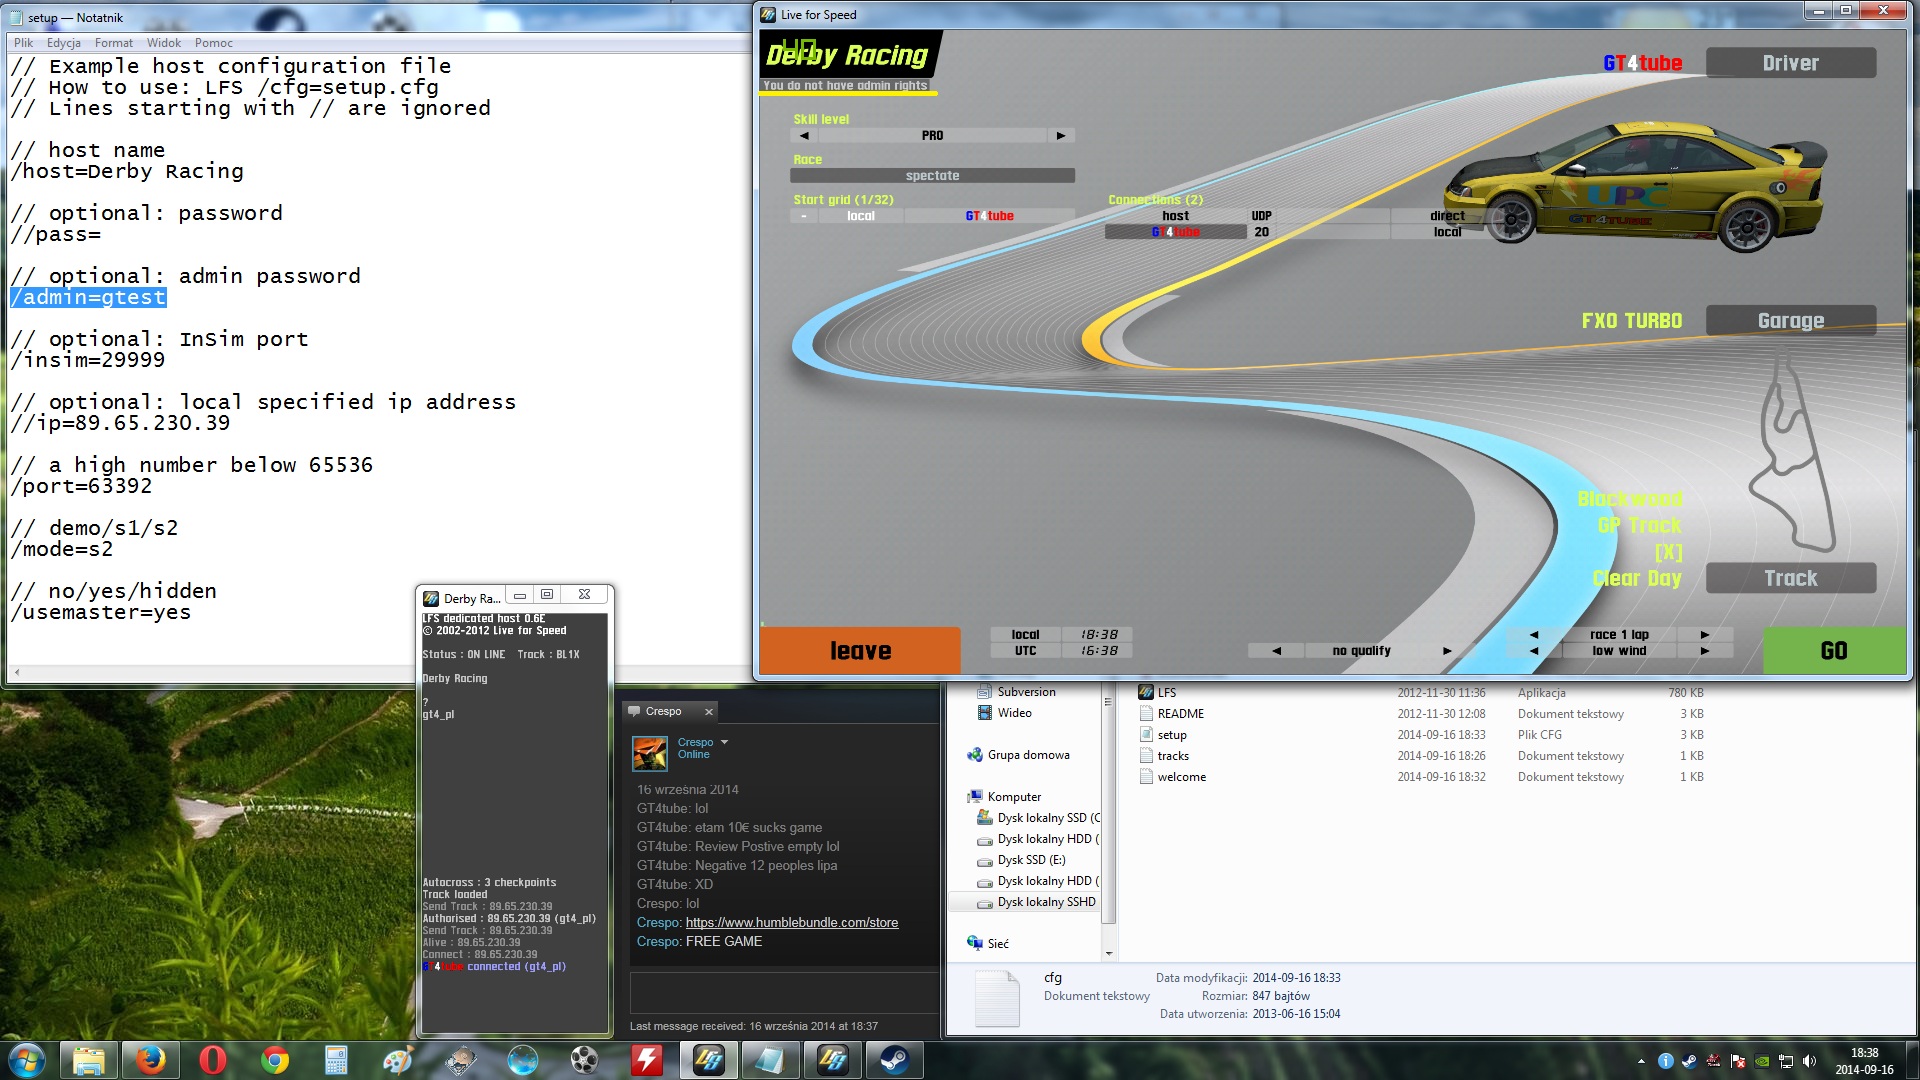Select Dysk lokalny SSHD in Explorer sidebar
This screenshot has width=1920, height=1080.
[1046, 902]
